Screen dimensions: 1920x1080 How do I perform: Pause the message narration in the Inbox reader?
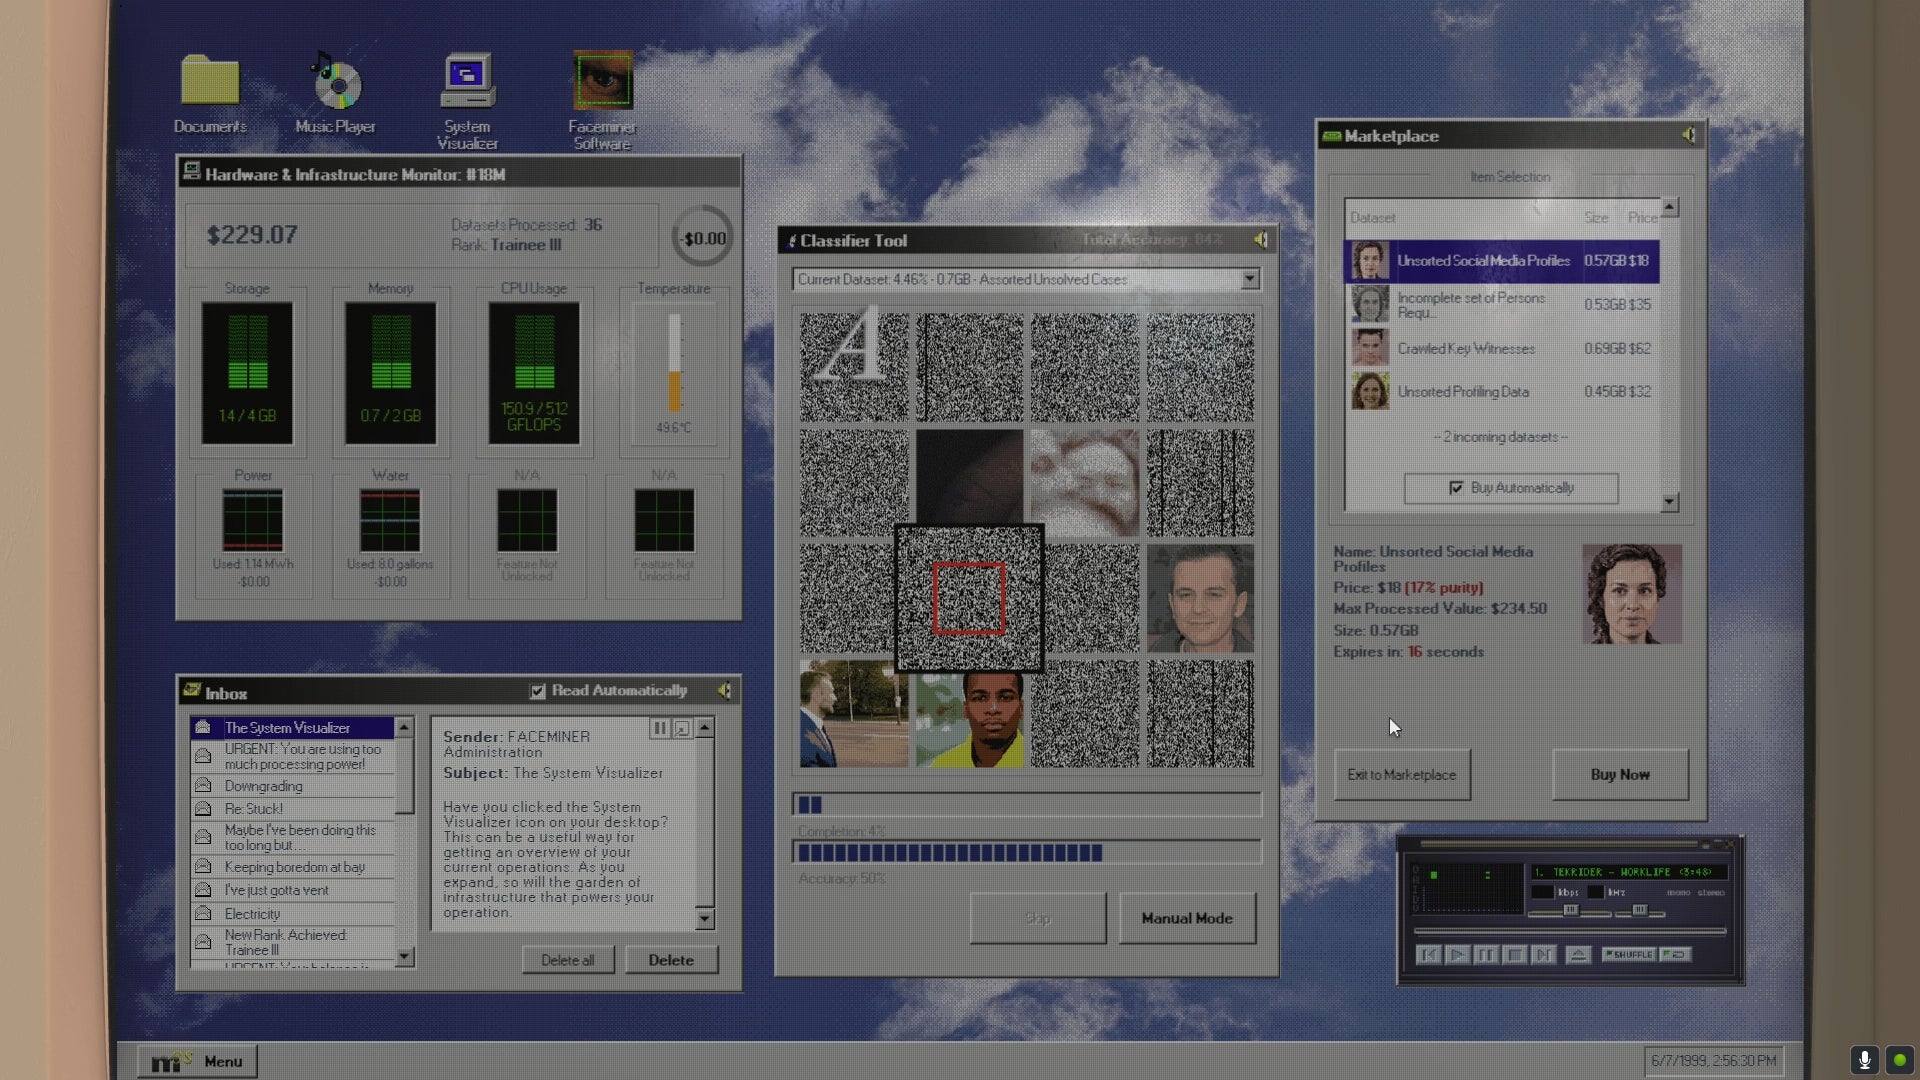click(660, 728)
